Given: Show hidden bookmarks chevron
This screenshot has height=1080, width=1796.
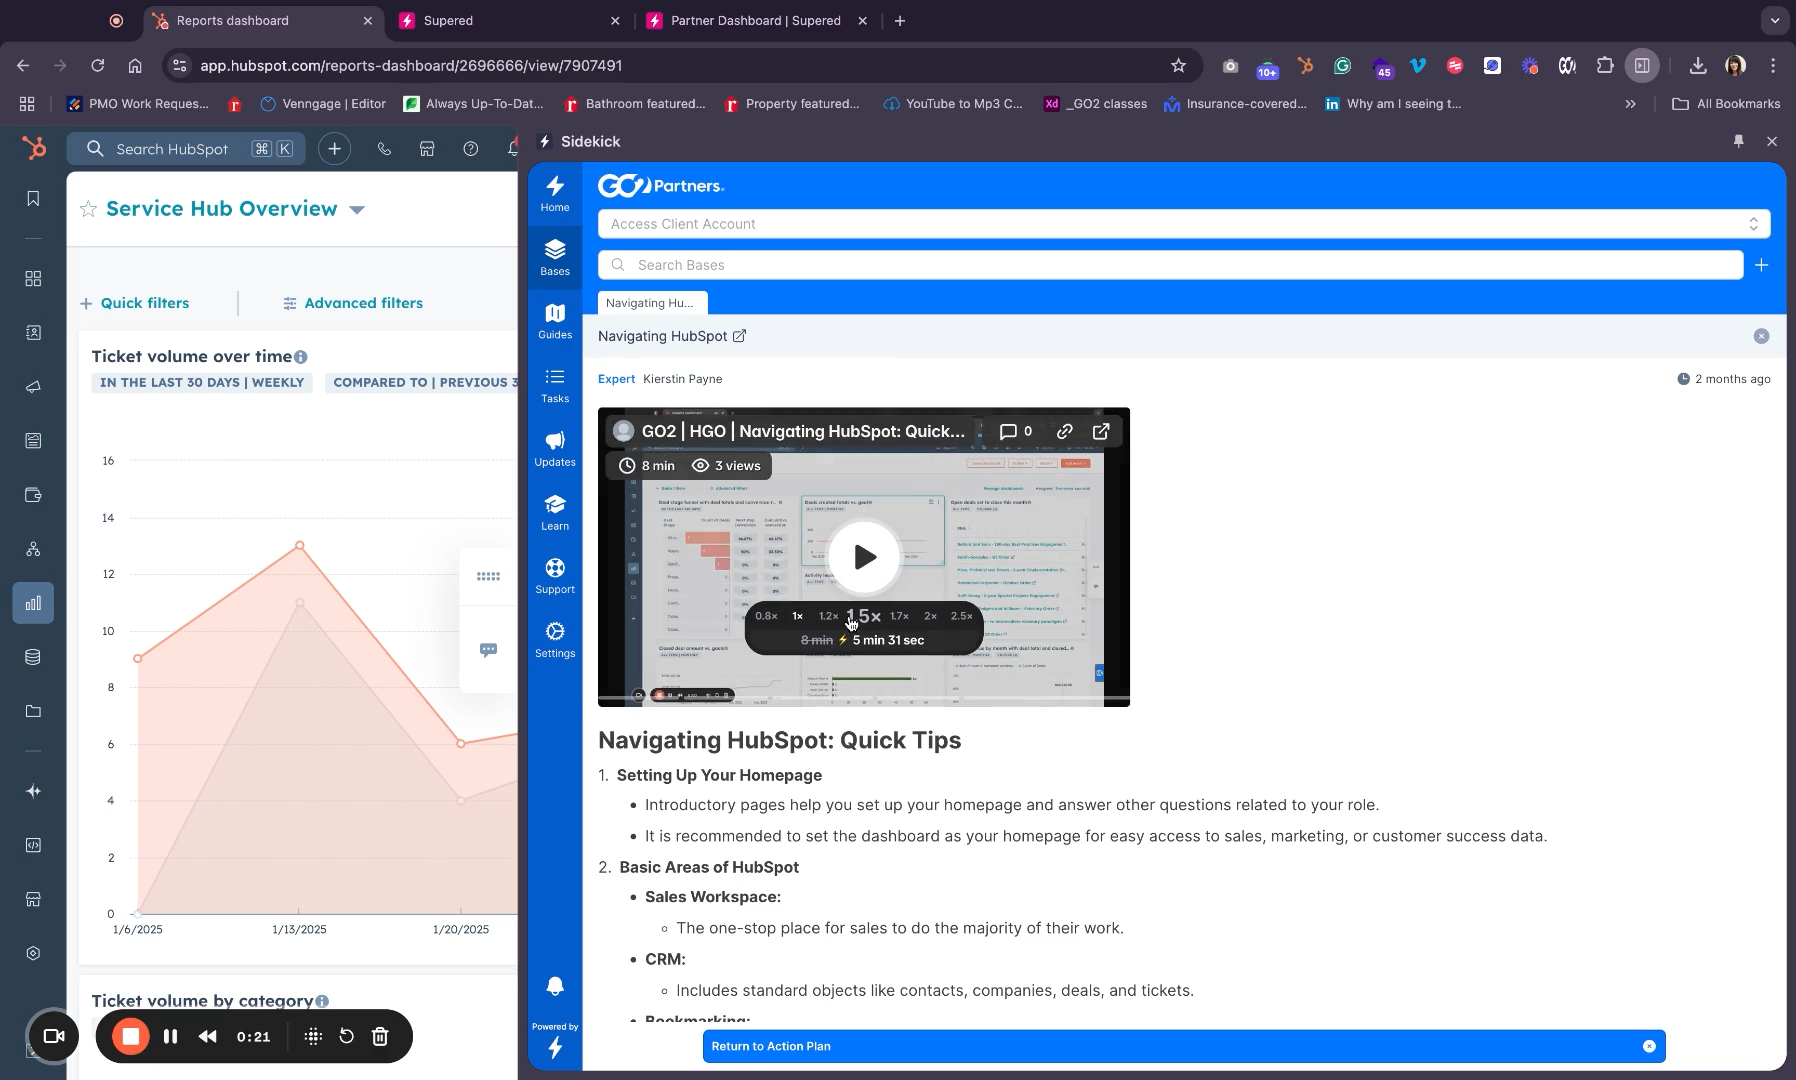Looking at the screenshot, I should coord(1630,104).
